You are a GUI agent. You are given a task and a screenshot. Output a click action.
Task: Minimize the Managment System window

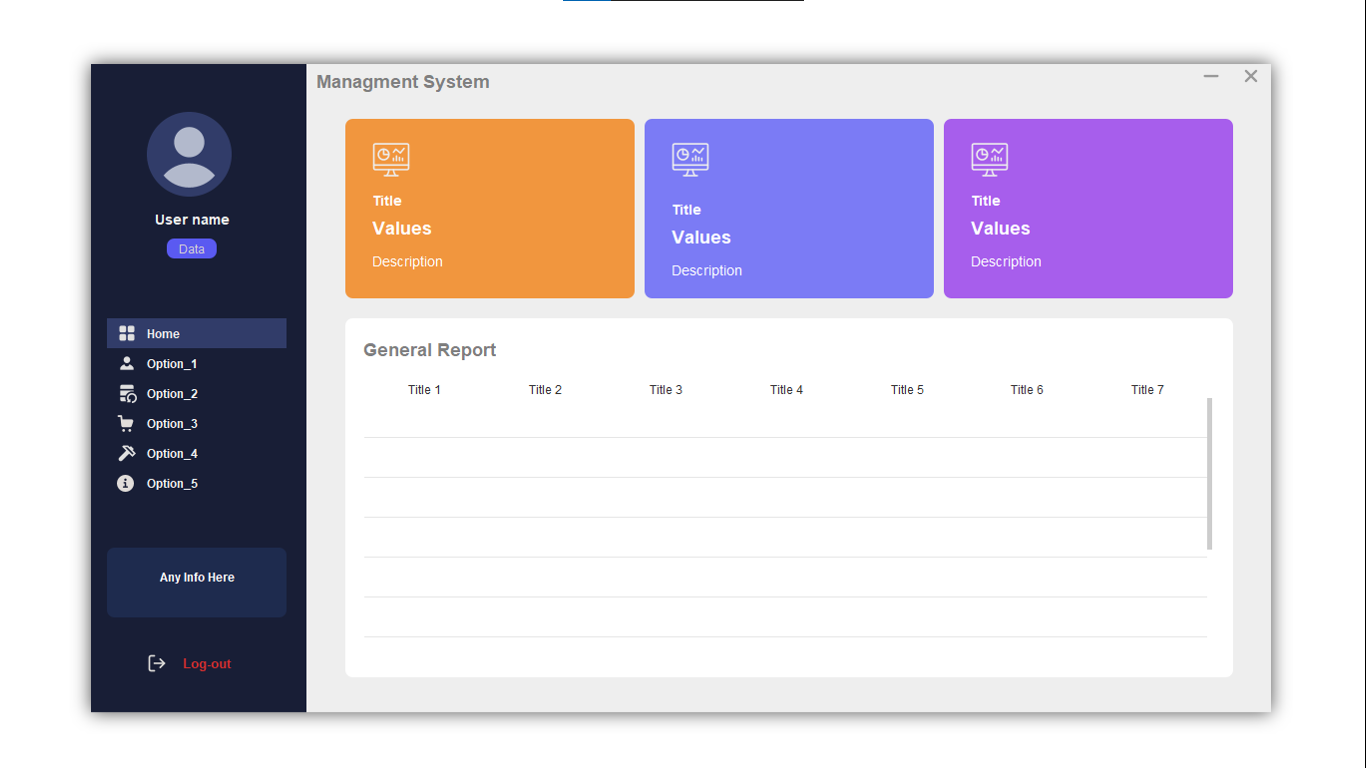(1211, 76)
